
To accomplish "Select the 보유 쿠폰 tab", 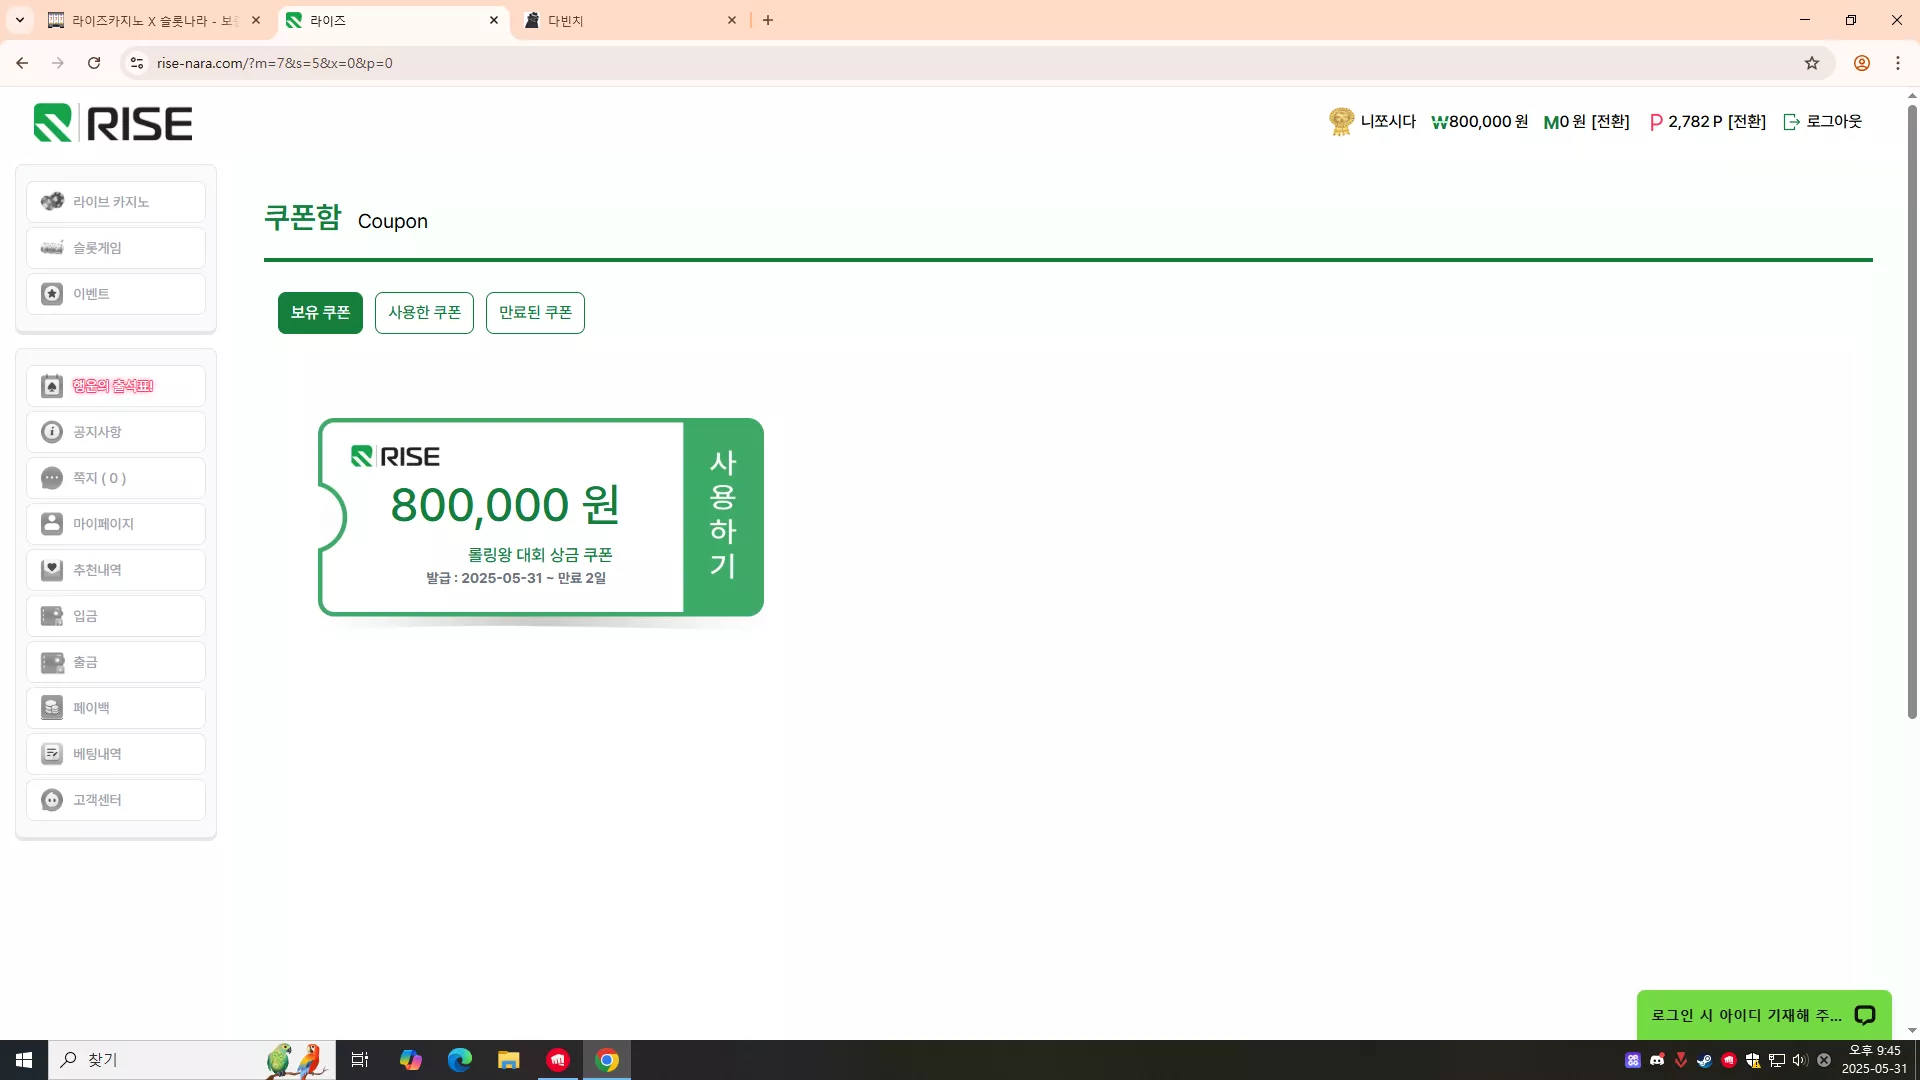I will pos(320,313).
